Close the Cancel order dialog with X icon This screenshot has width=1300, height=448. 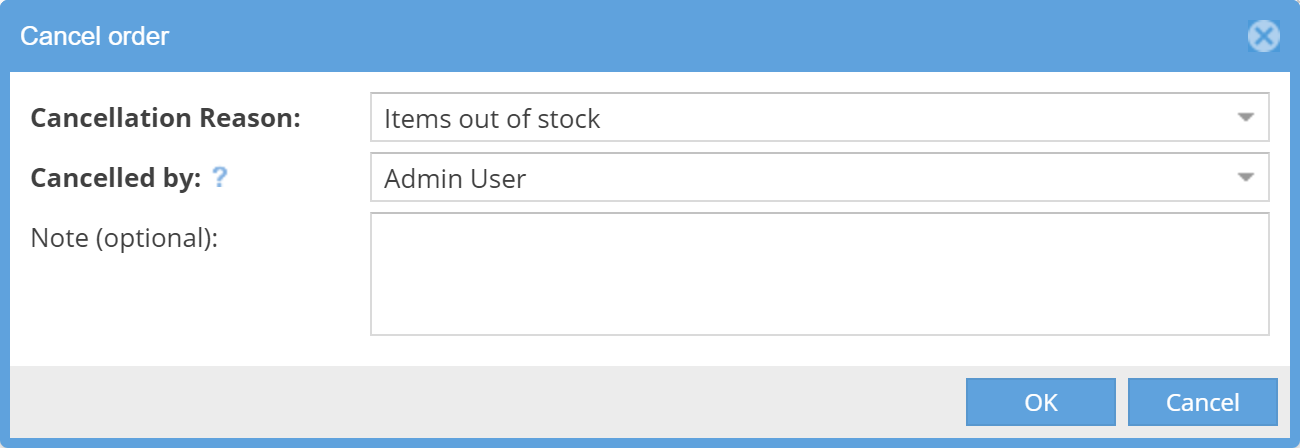pos(1264,37)
